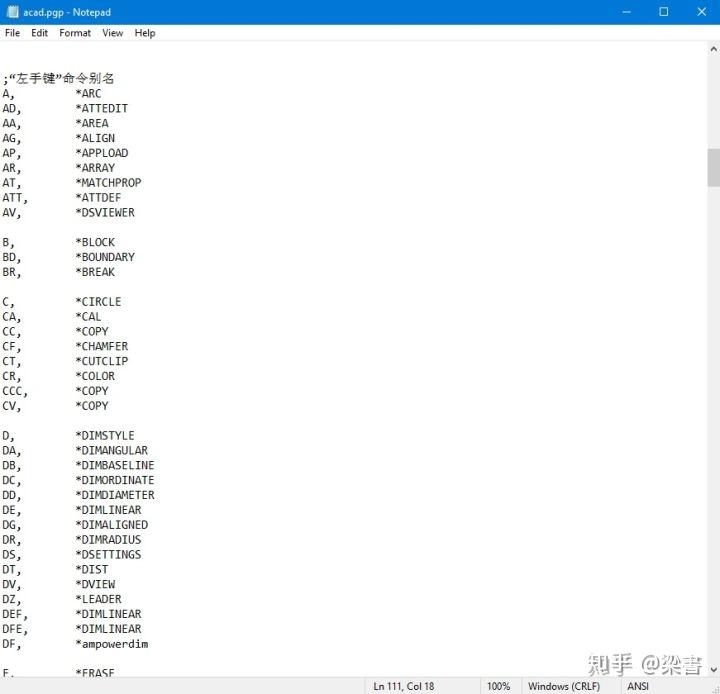
Task: Click the *COLOR command text
Action: click(x=95, y=376)
